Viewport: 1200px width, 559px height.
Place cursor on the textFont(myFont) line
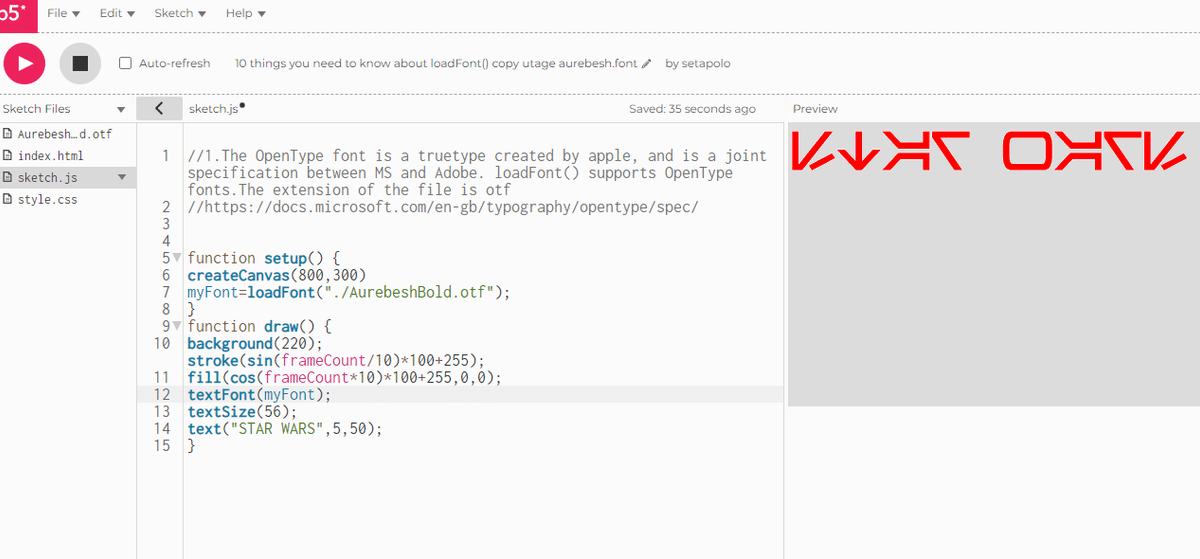tap(259, 395)
